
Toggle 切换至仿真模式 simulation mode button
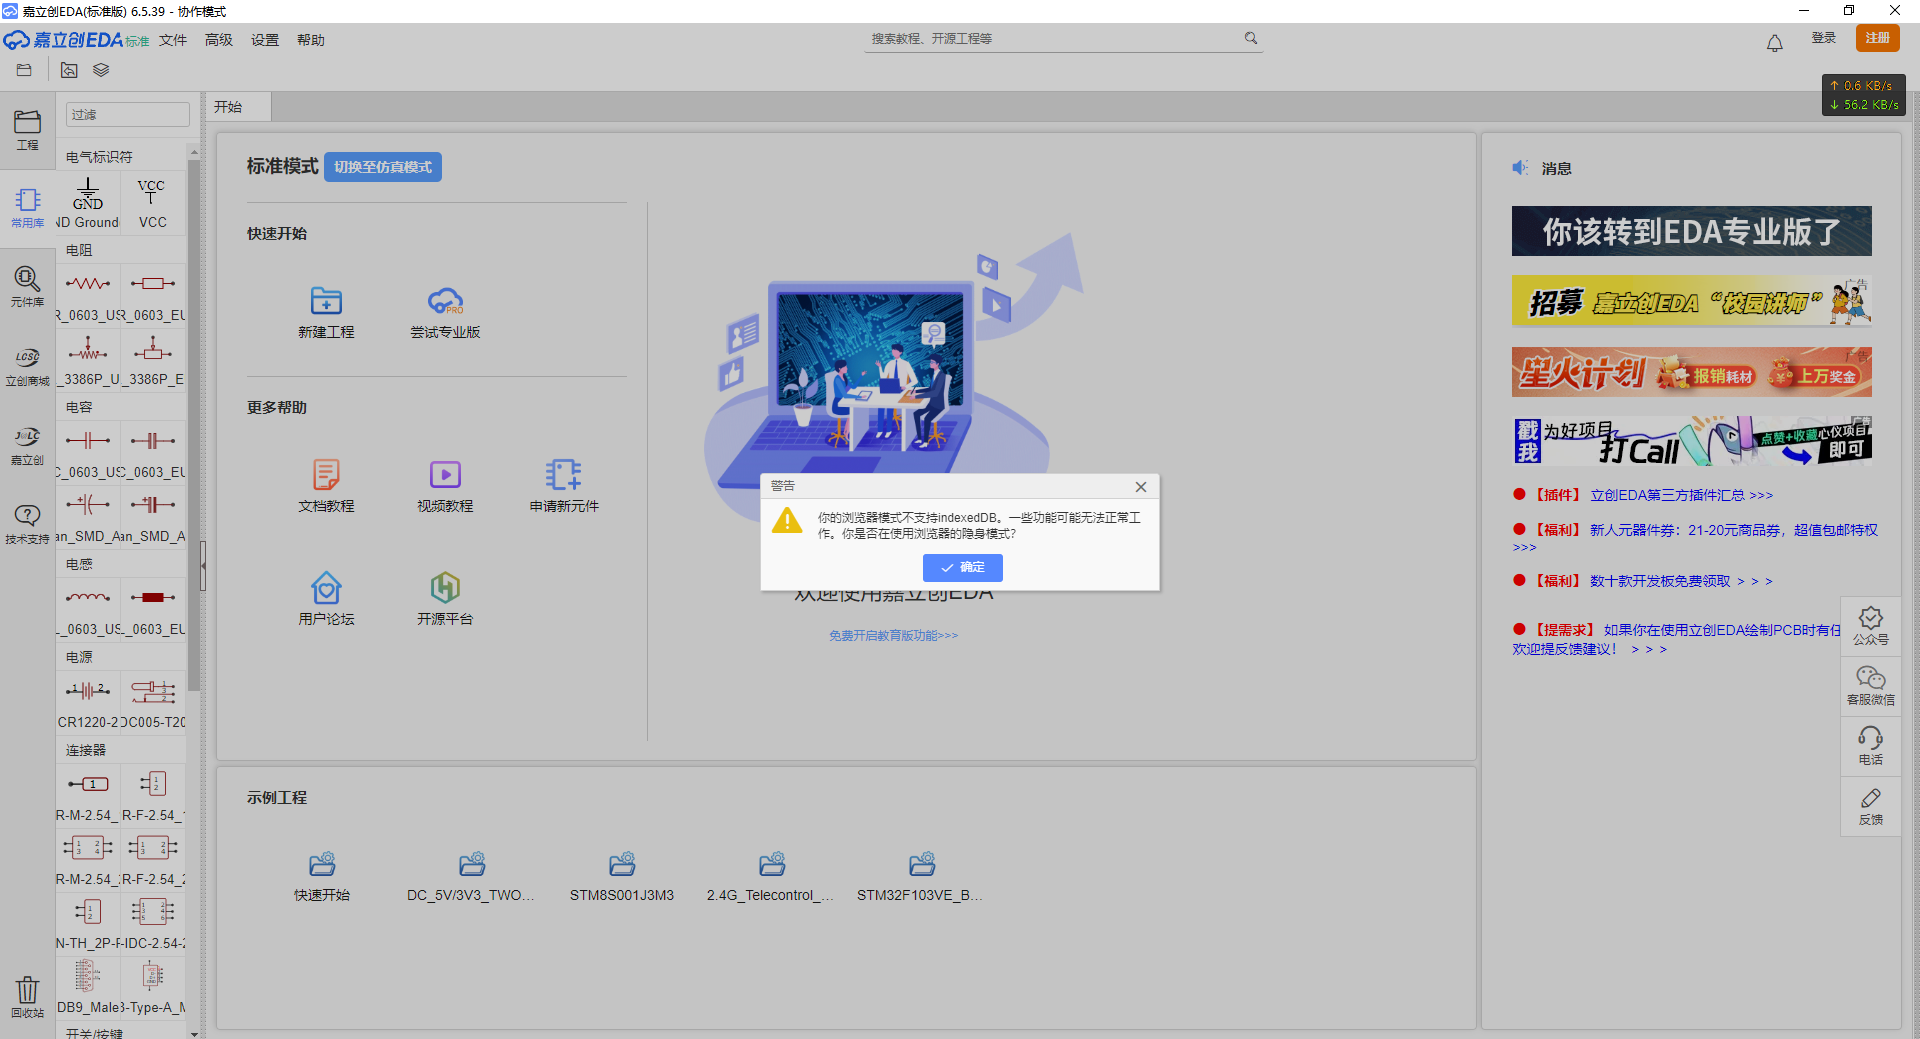tap(383, 167)
